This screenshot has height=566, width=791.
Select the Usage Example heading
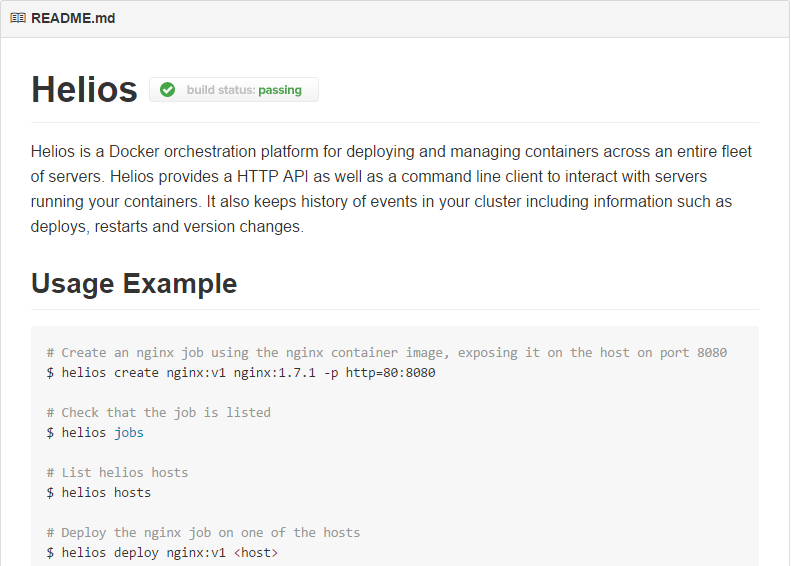point(134,283)
